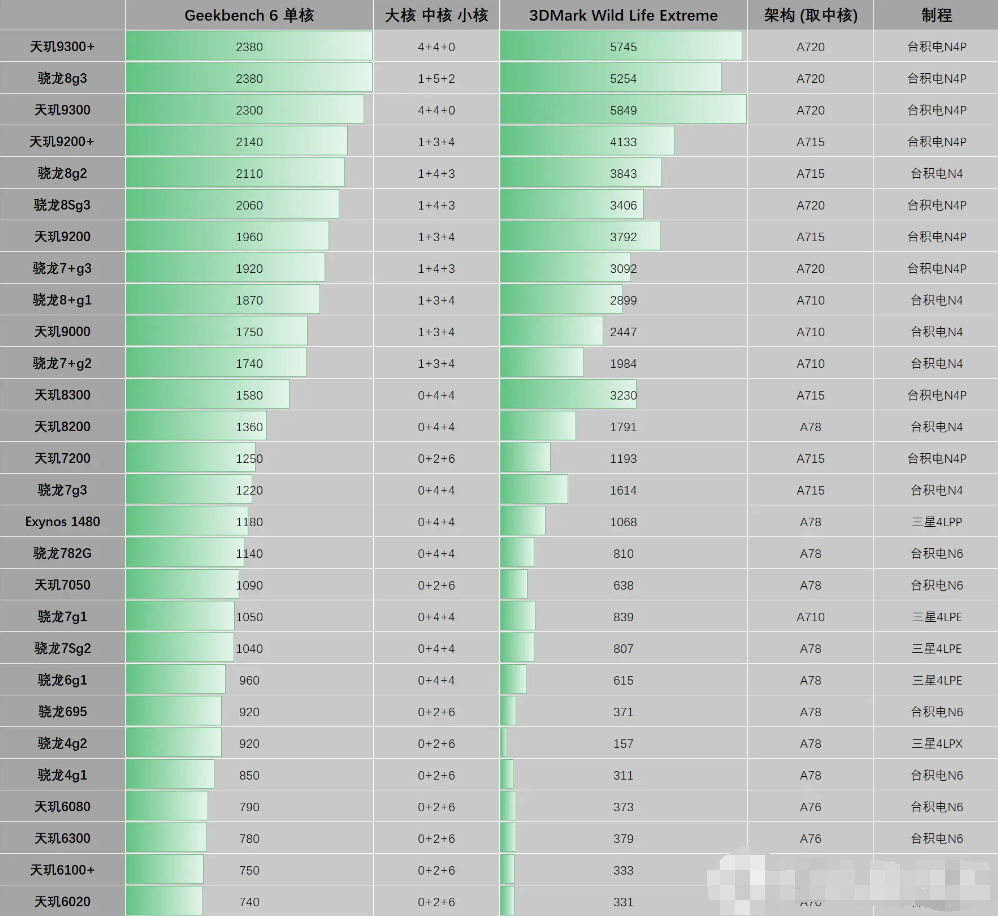This screenshot has width=998, height=916.
Task: Click the 三星4LPP process cell
Action: pos(936,521)
